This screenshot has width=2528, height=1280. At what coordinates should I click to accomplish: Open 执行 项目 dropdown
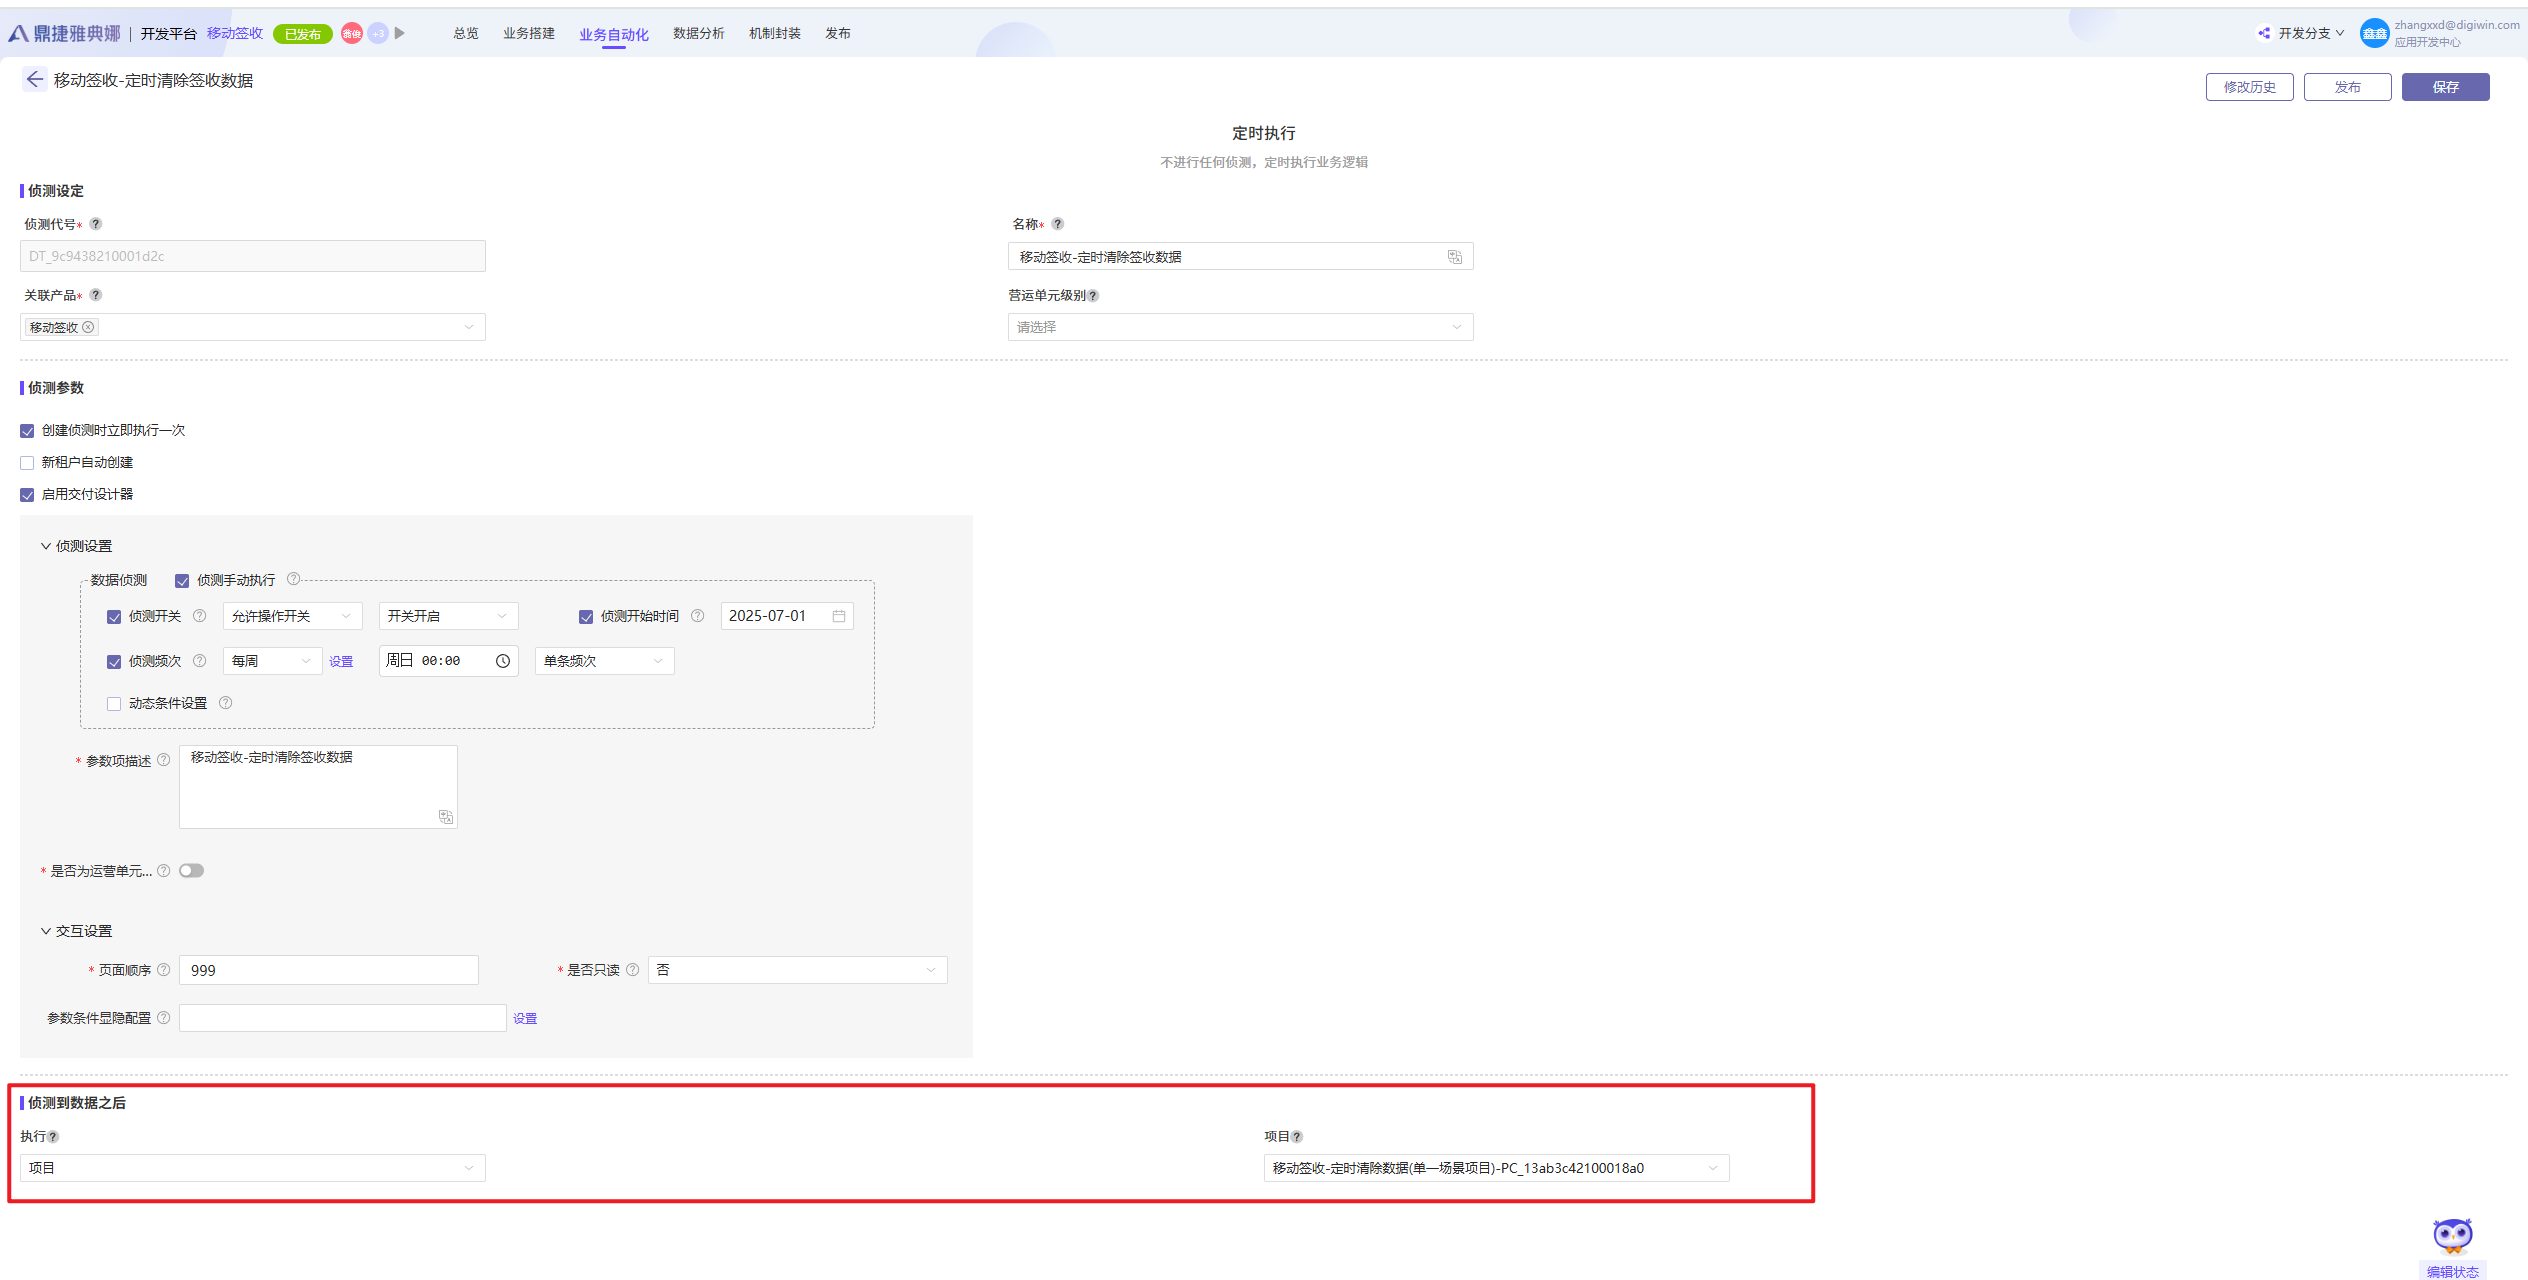[253, 1168]
